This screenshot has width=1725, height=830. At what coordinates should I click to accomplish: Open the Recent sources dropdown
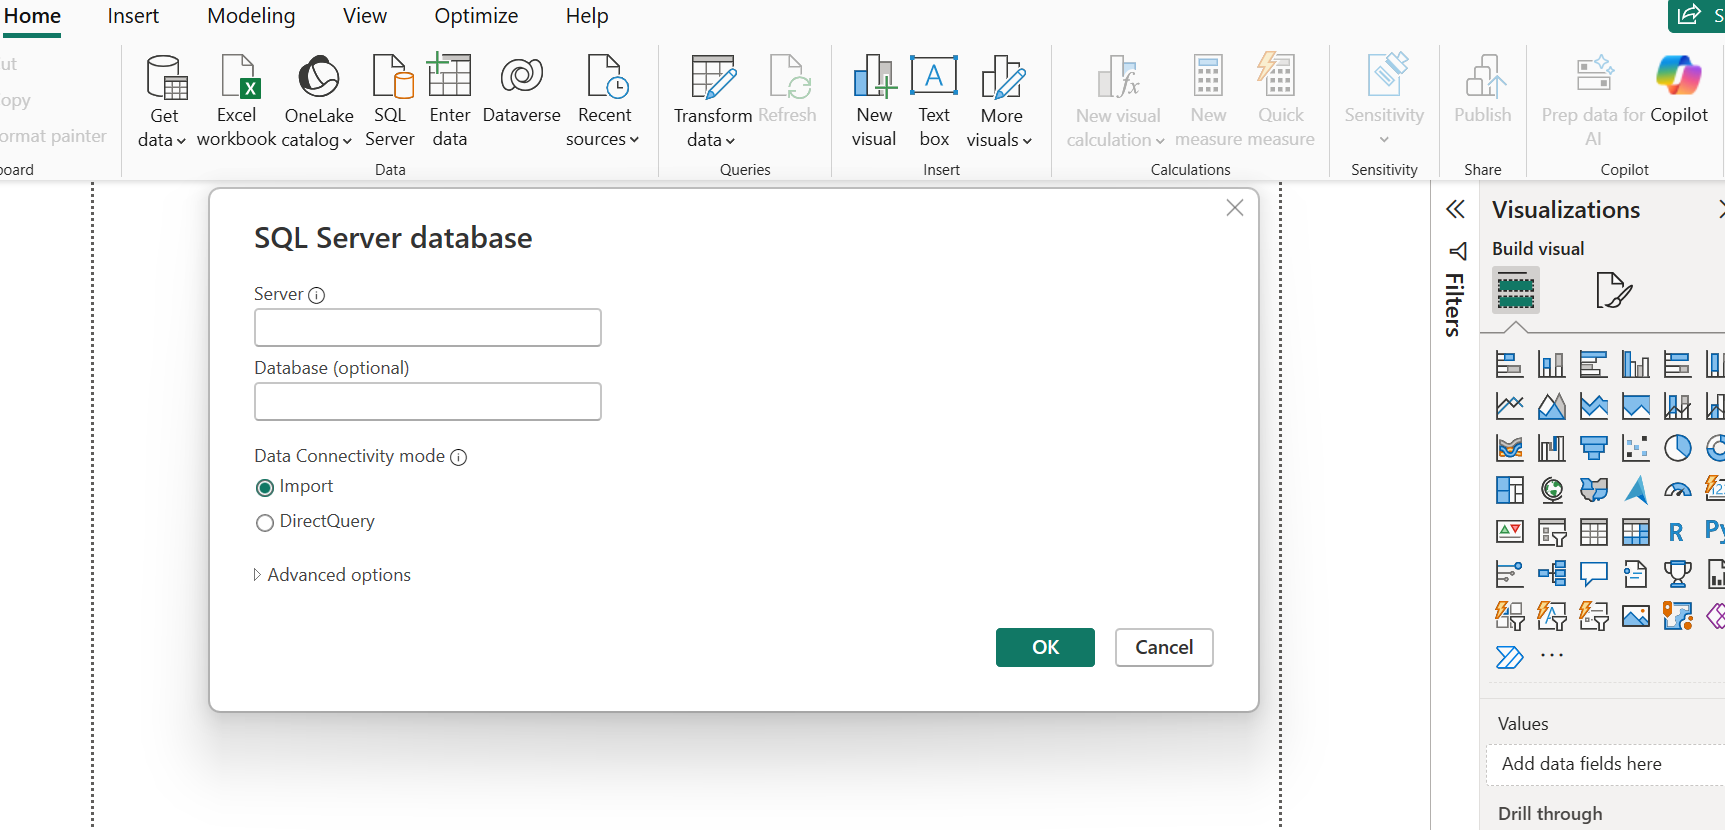tap(602, 140)
